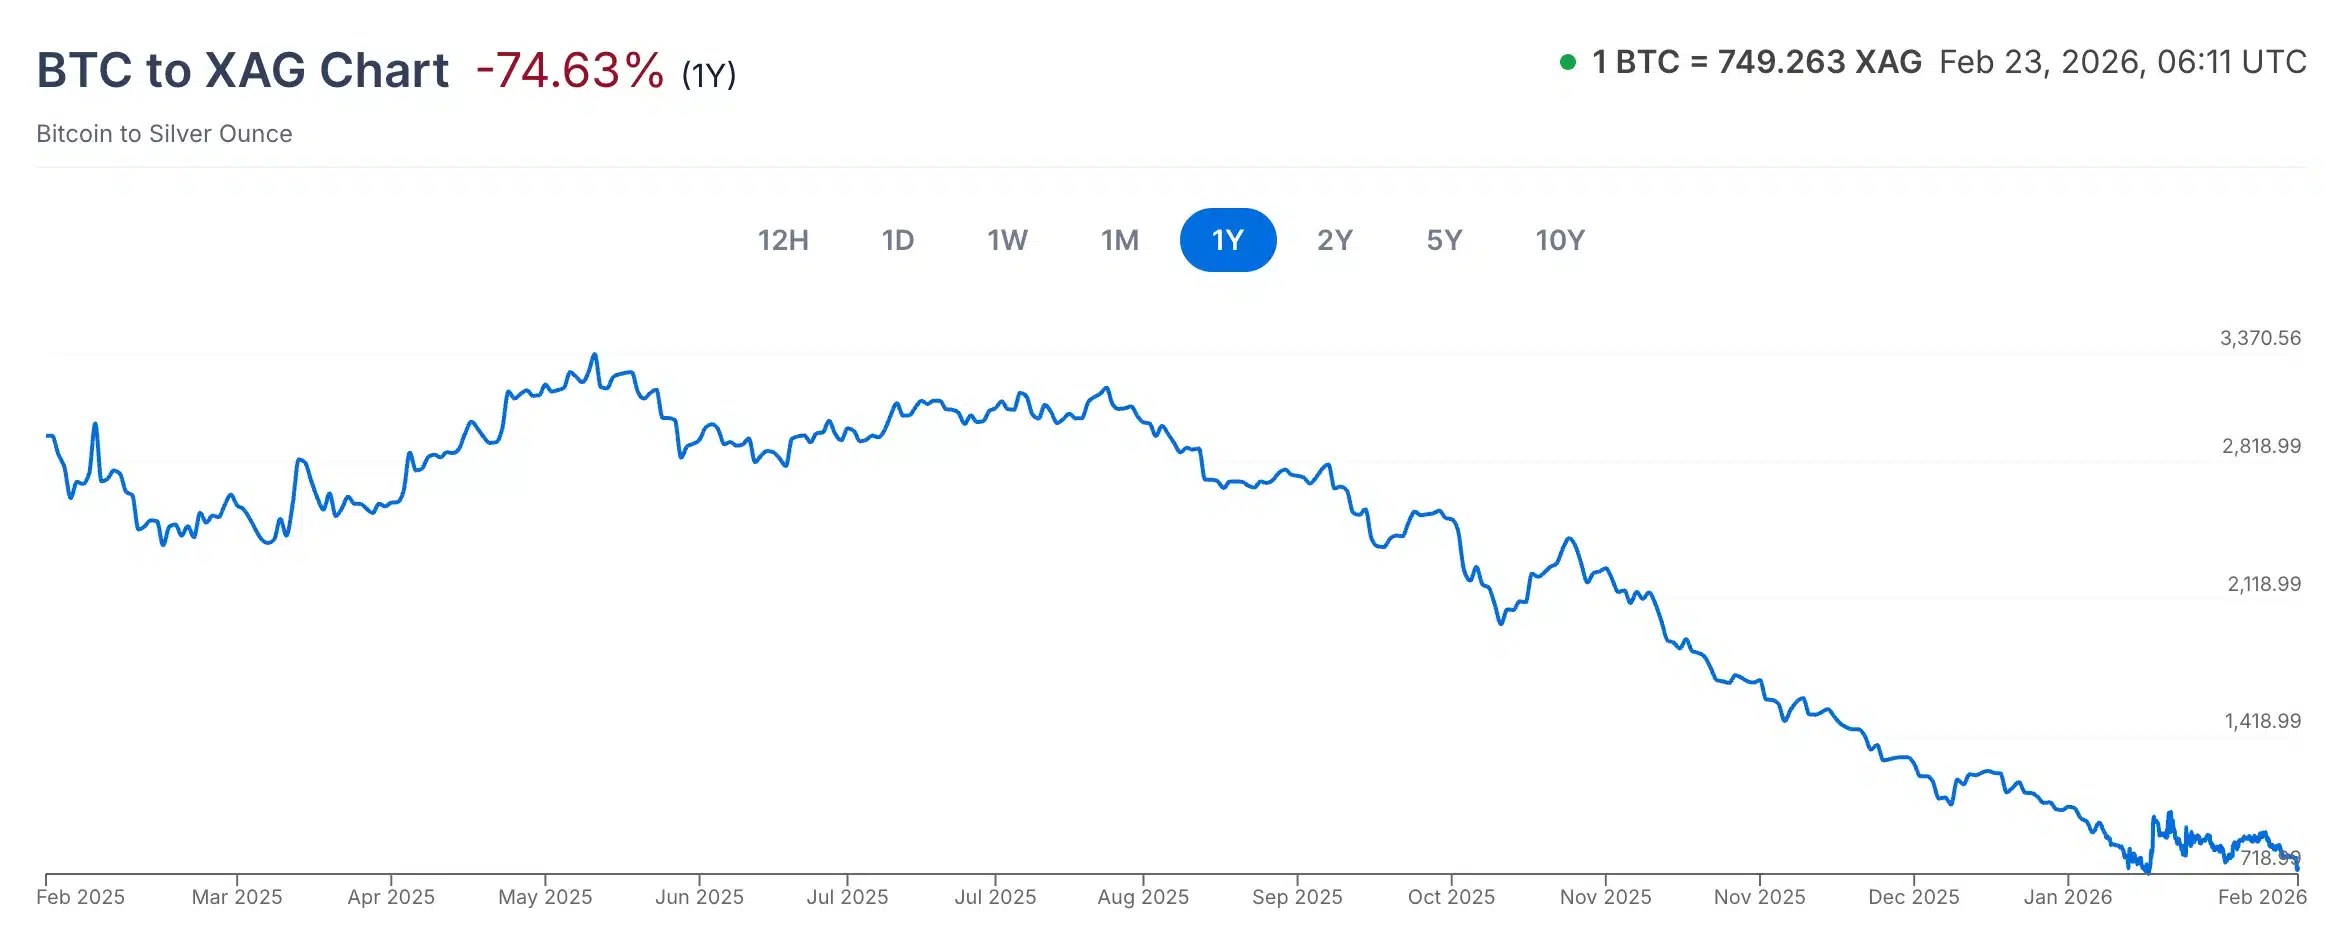Click the green live price indicator dot
Screen dimensions: 2348x928
coord(1568,62)
